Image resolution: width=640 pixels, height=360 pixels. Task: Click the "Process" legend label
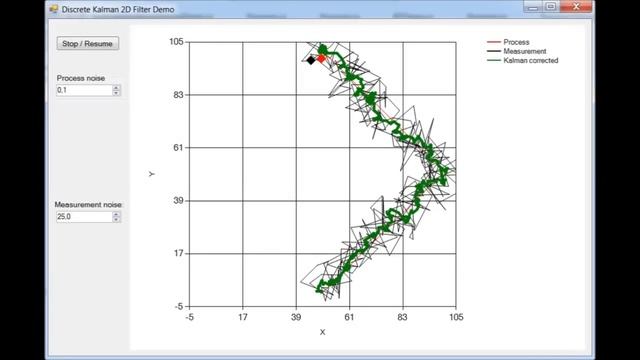[x=516, y=42]
